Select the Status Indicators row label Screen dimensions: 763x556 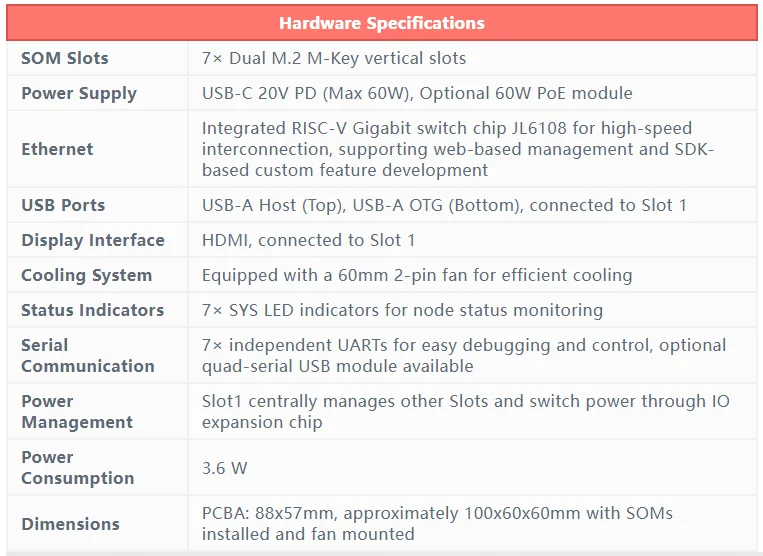click(x=93, y=310)
